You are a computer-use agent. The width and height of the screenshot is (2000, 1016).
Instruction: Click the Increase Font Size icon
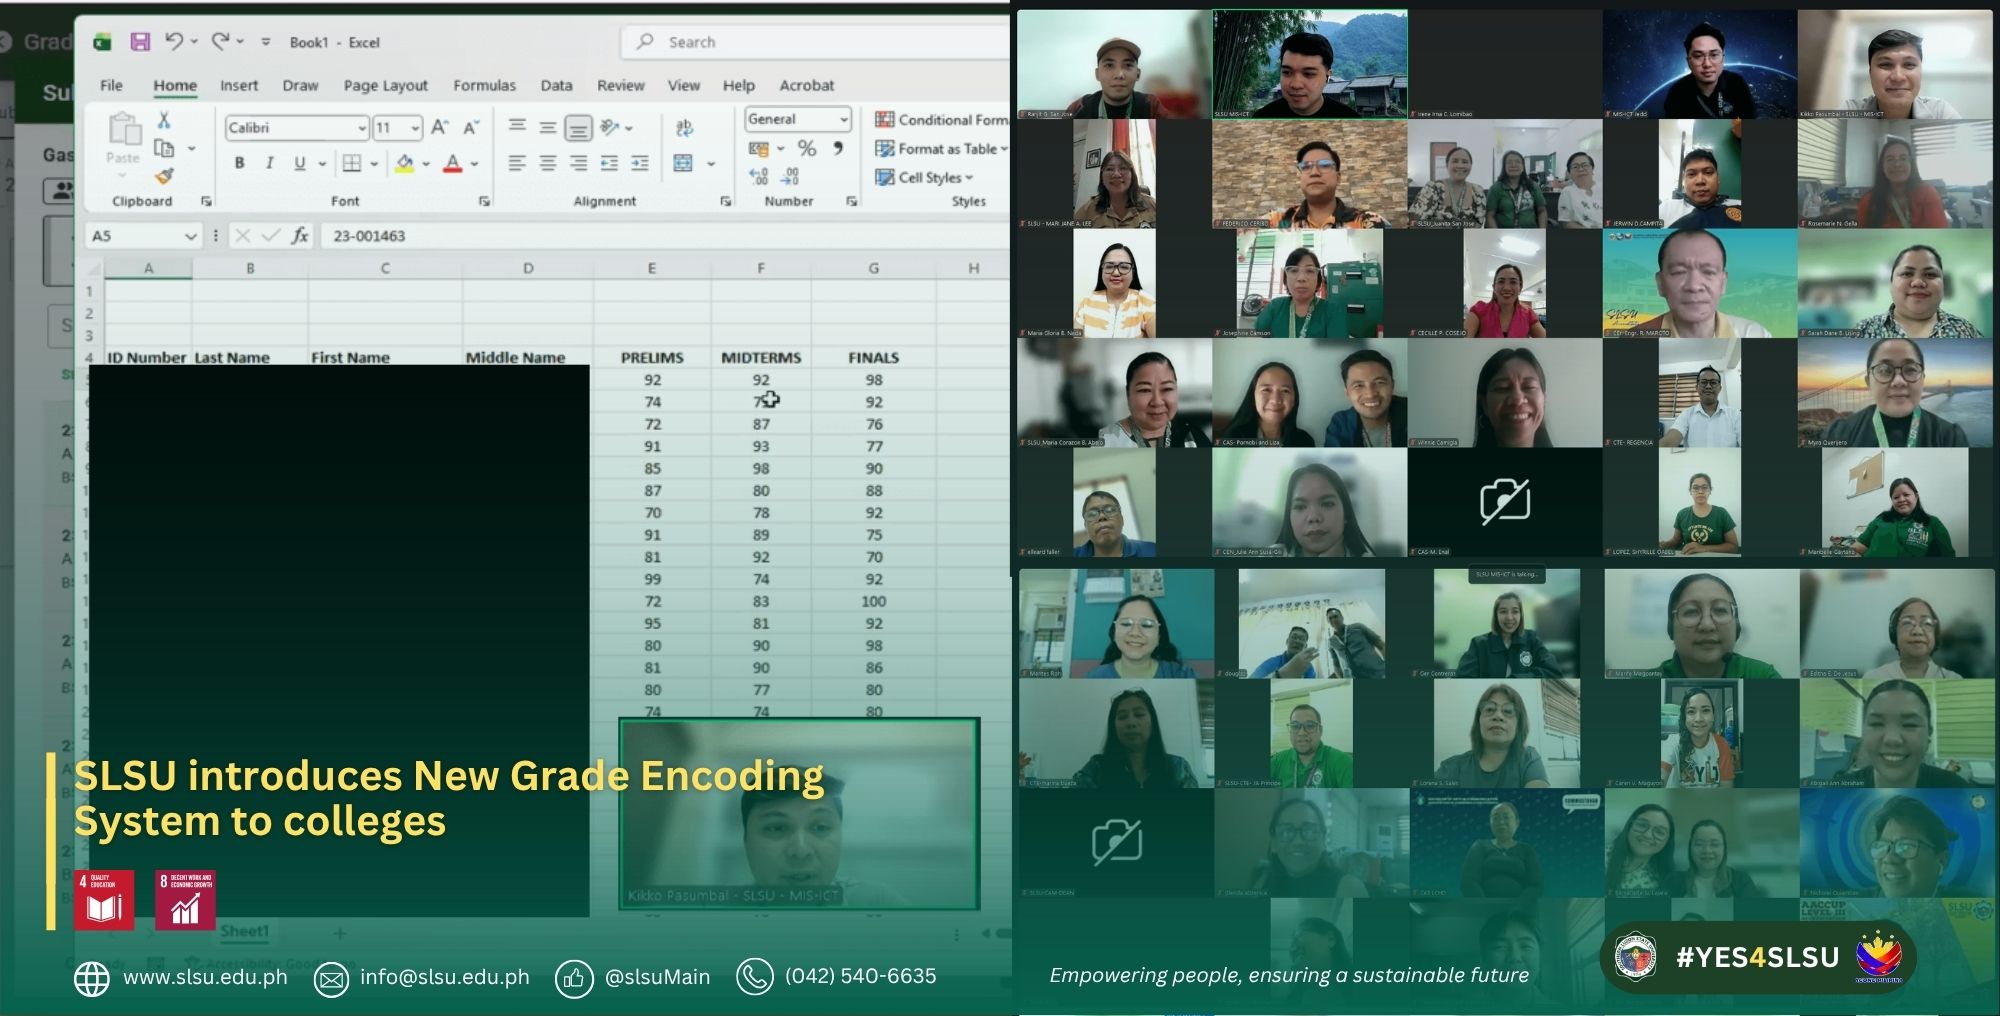[x=439, y=127]
